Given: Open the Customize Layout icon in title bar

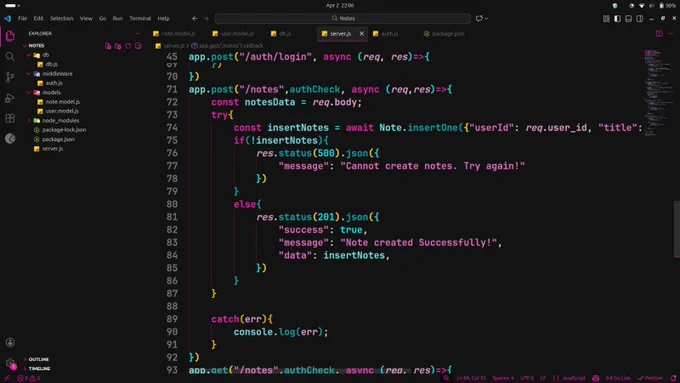Looking at the screenshot, I should point(606,19).
